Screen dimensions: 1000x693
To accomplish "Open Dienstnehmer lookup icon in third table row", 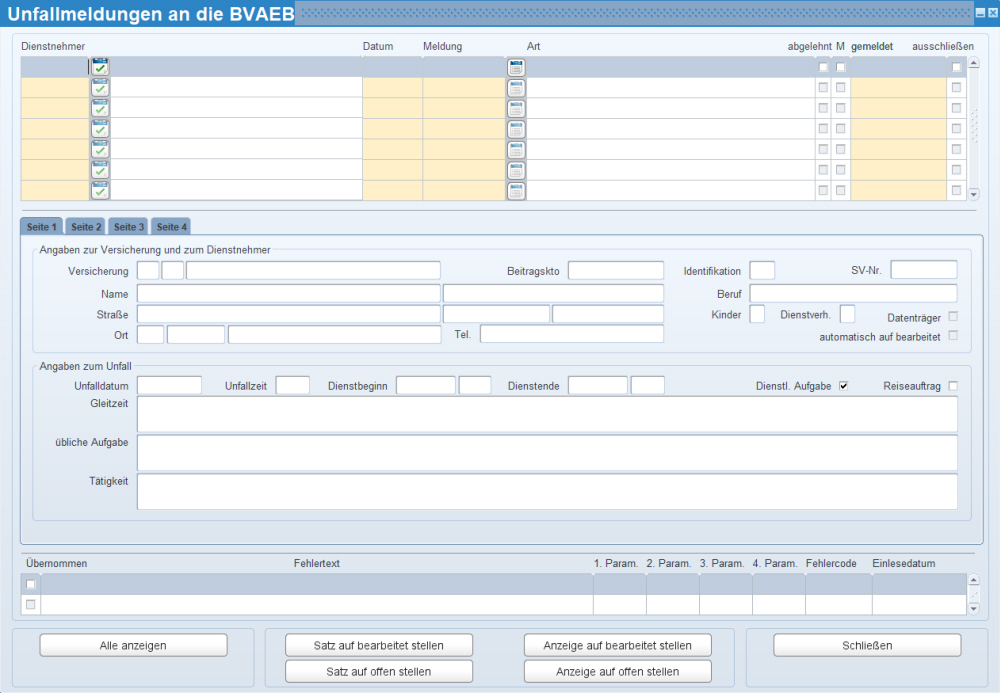I will (x=100, y=108).
